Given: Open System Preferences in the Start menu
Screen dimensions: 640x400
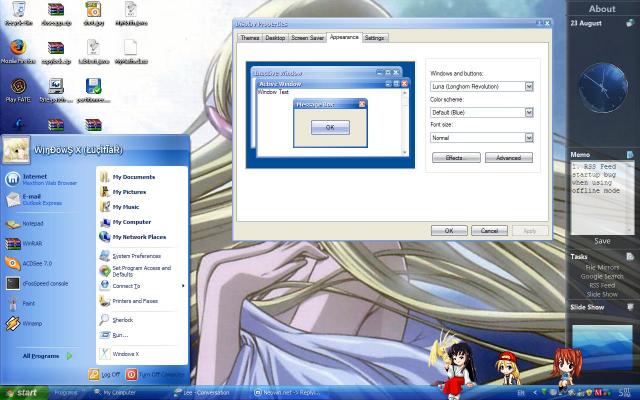Looking at the screenshot, I should (x=130, y=256).
